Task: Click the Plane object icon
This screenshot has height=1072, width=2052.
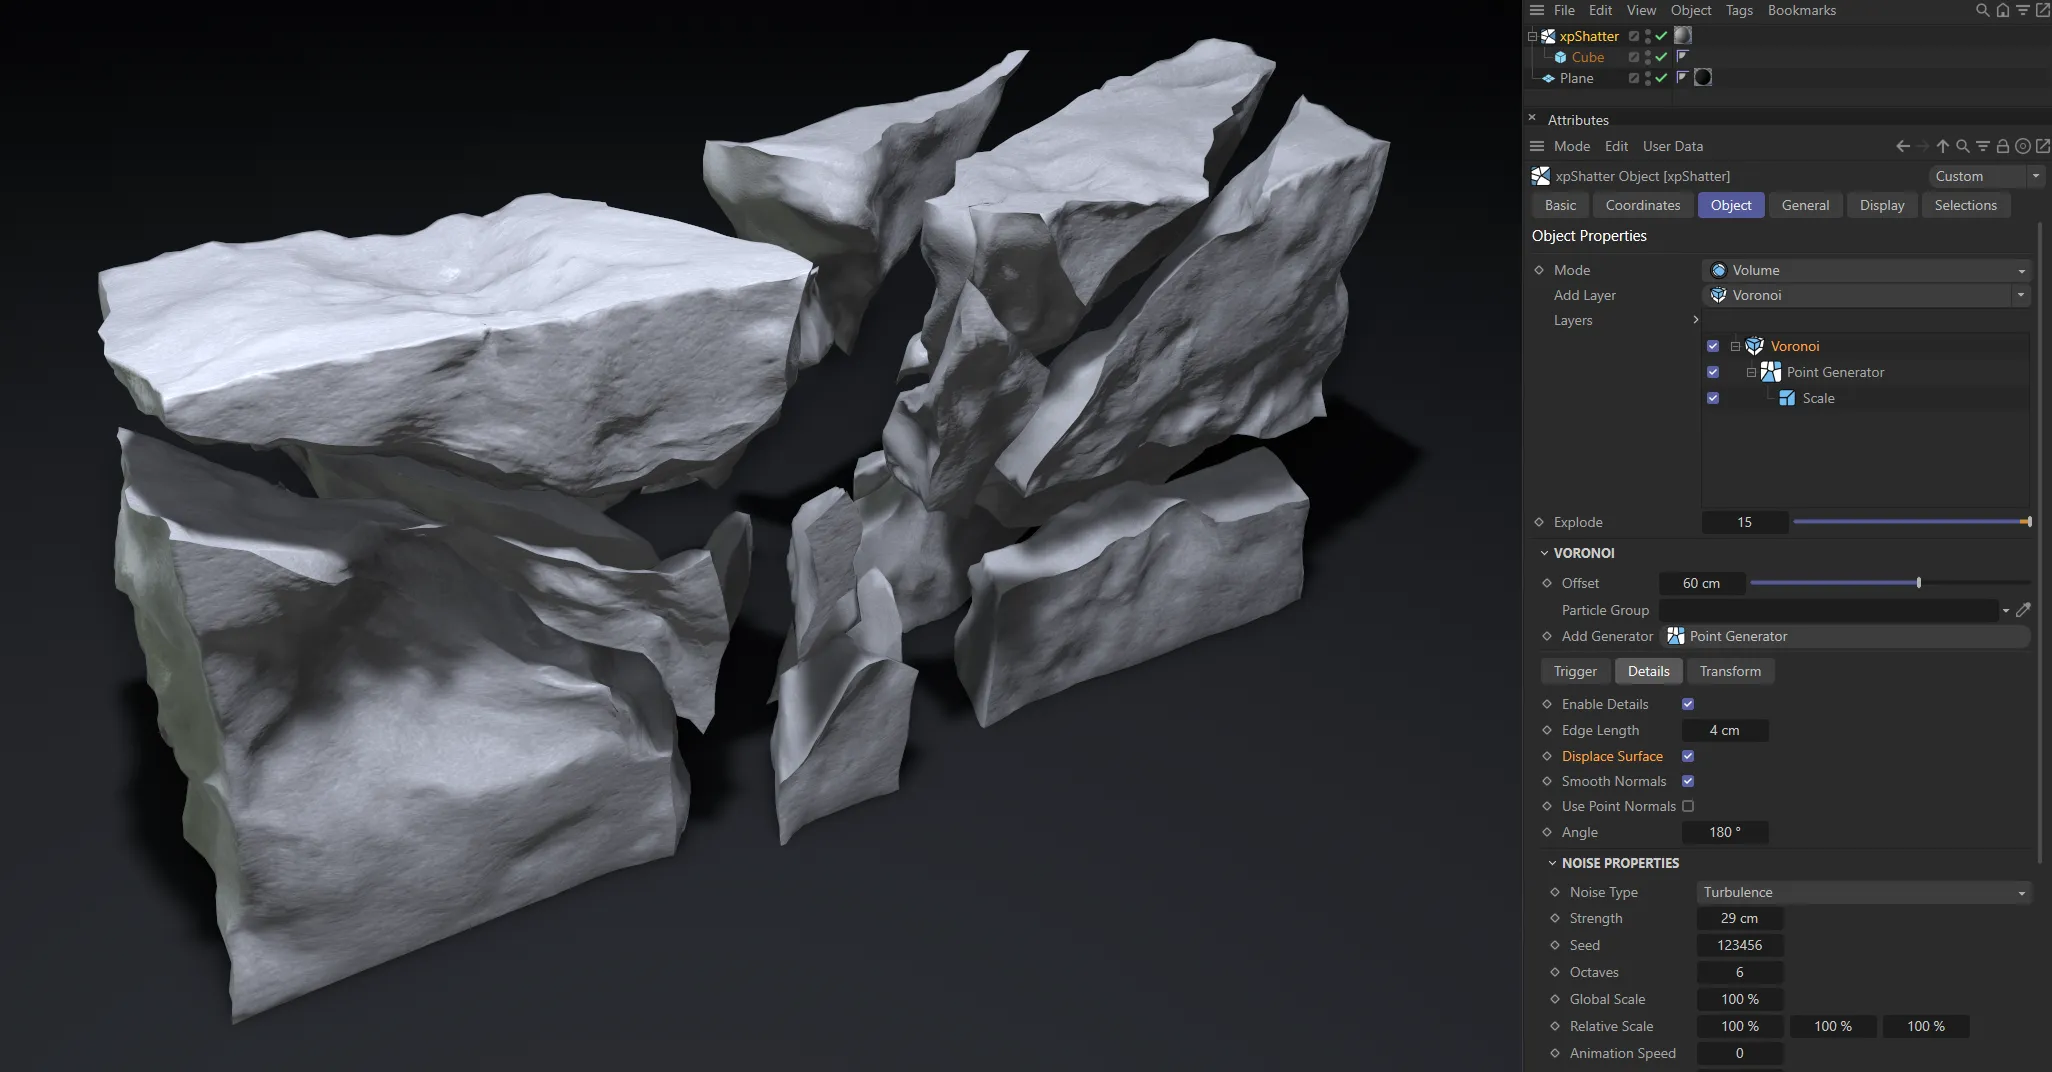Action: tap(1549, 78)
